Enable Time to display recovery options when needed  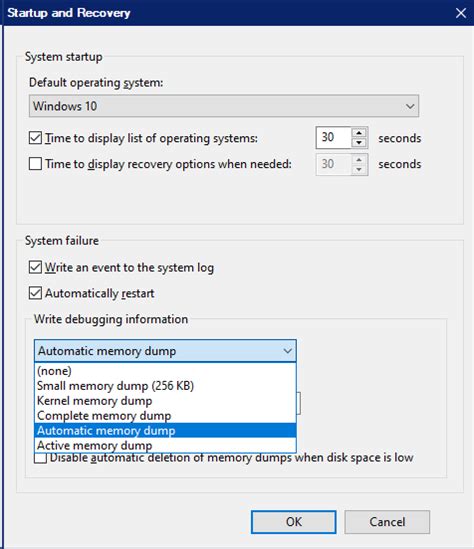35,164
